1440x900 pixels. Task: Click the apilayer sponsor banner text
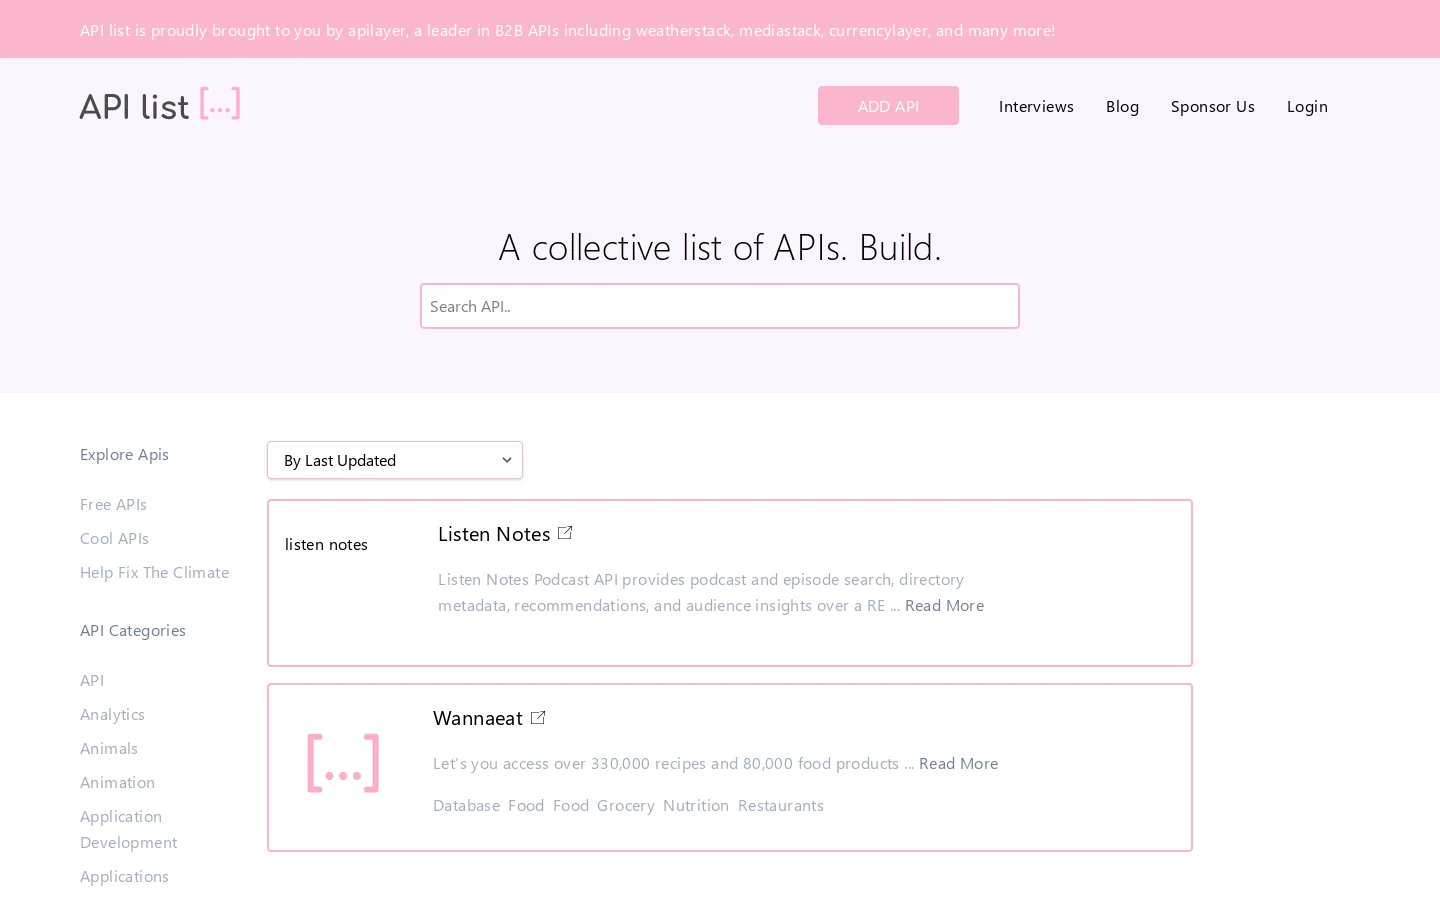pyautogui.click(x=567, y=30)
